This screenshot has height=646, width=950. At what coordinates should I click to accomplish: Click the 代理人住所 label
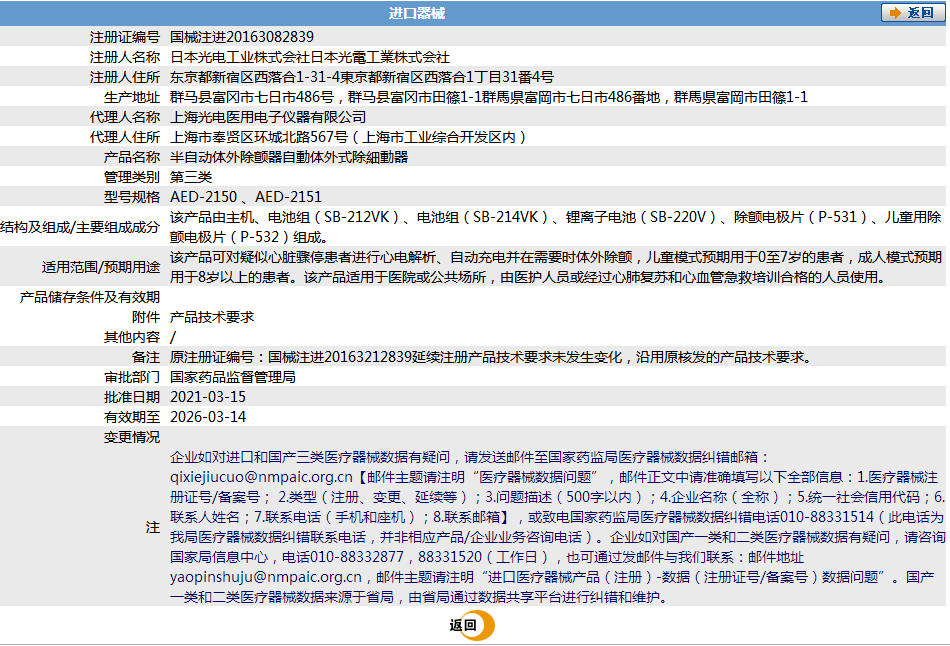point(125,137)
